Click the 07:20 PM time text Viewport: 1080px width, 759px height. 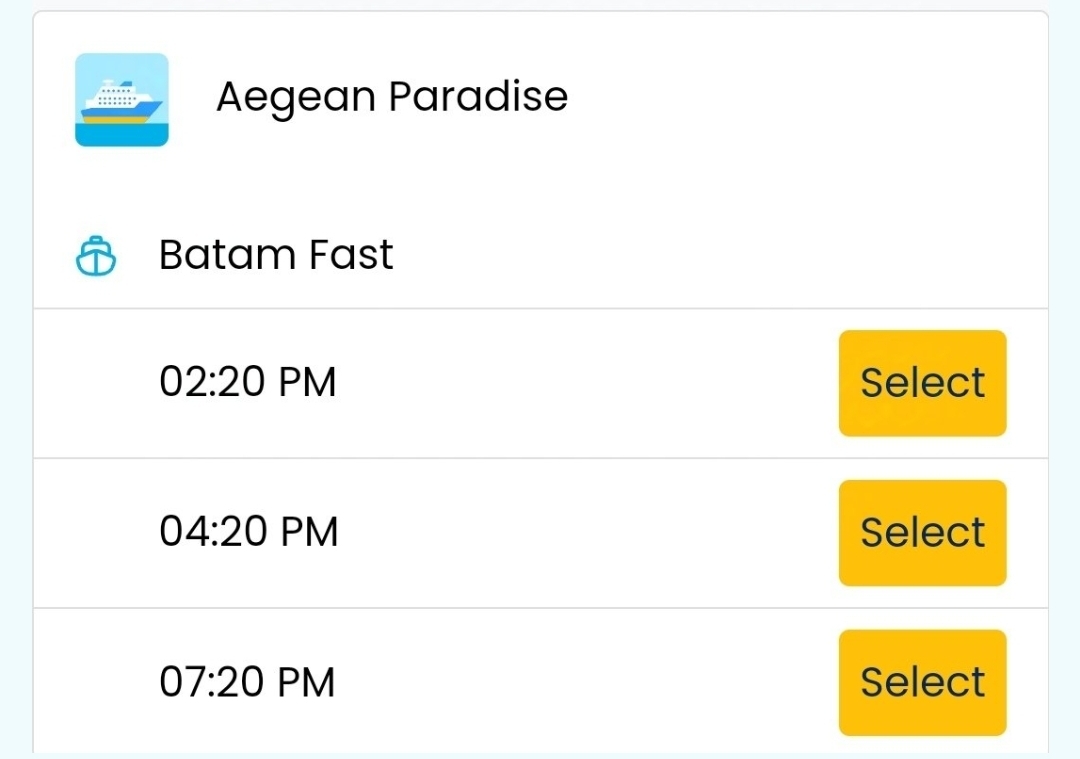(x=248, y=682)
